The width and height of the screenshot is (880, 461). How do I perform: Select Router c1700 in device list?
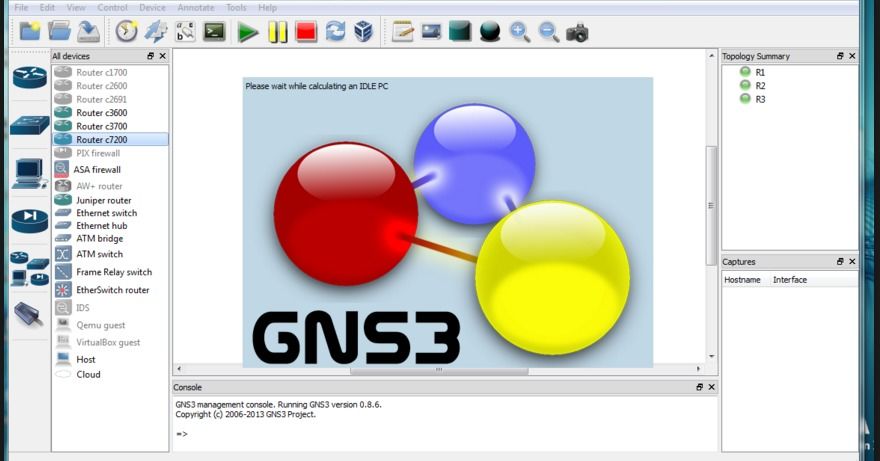click(x=111, y=72)
